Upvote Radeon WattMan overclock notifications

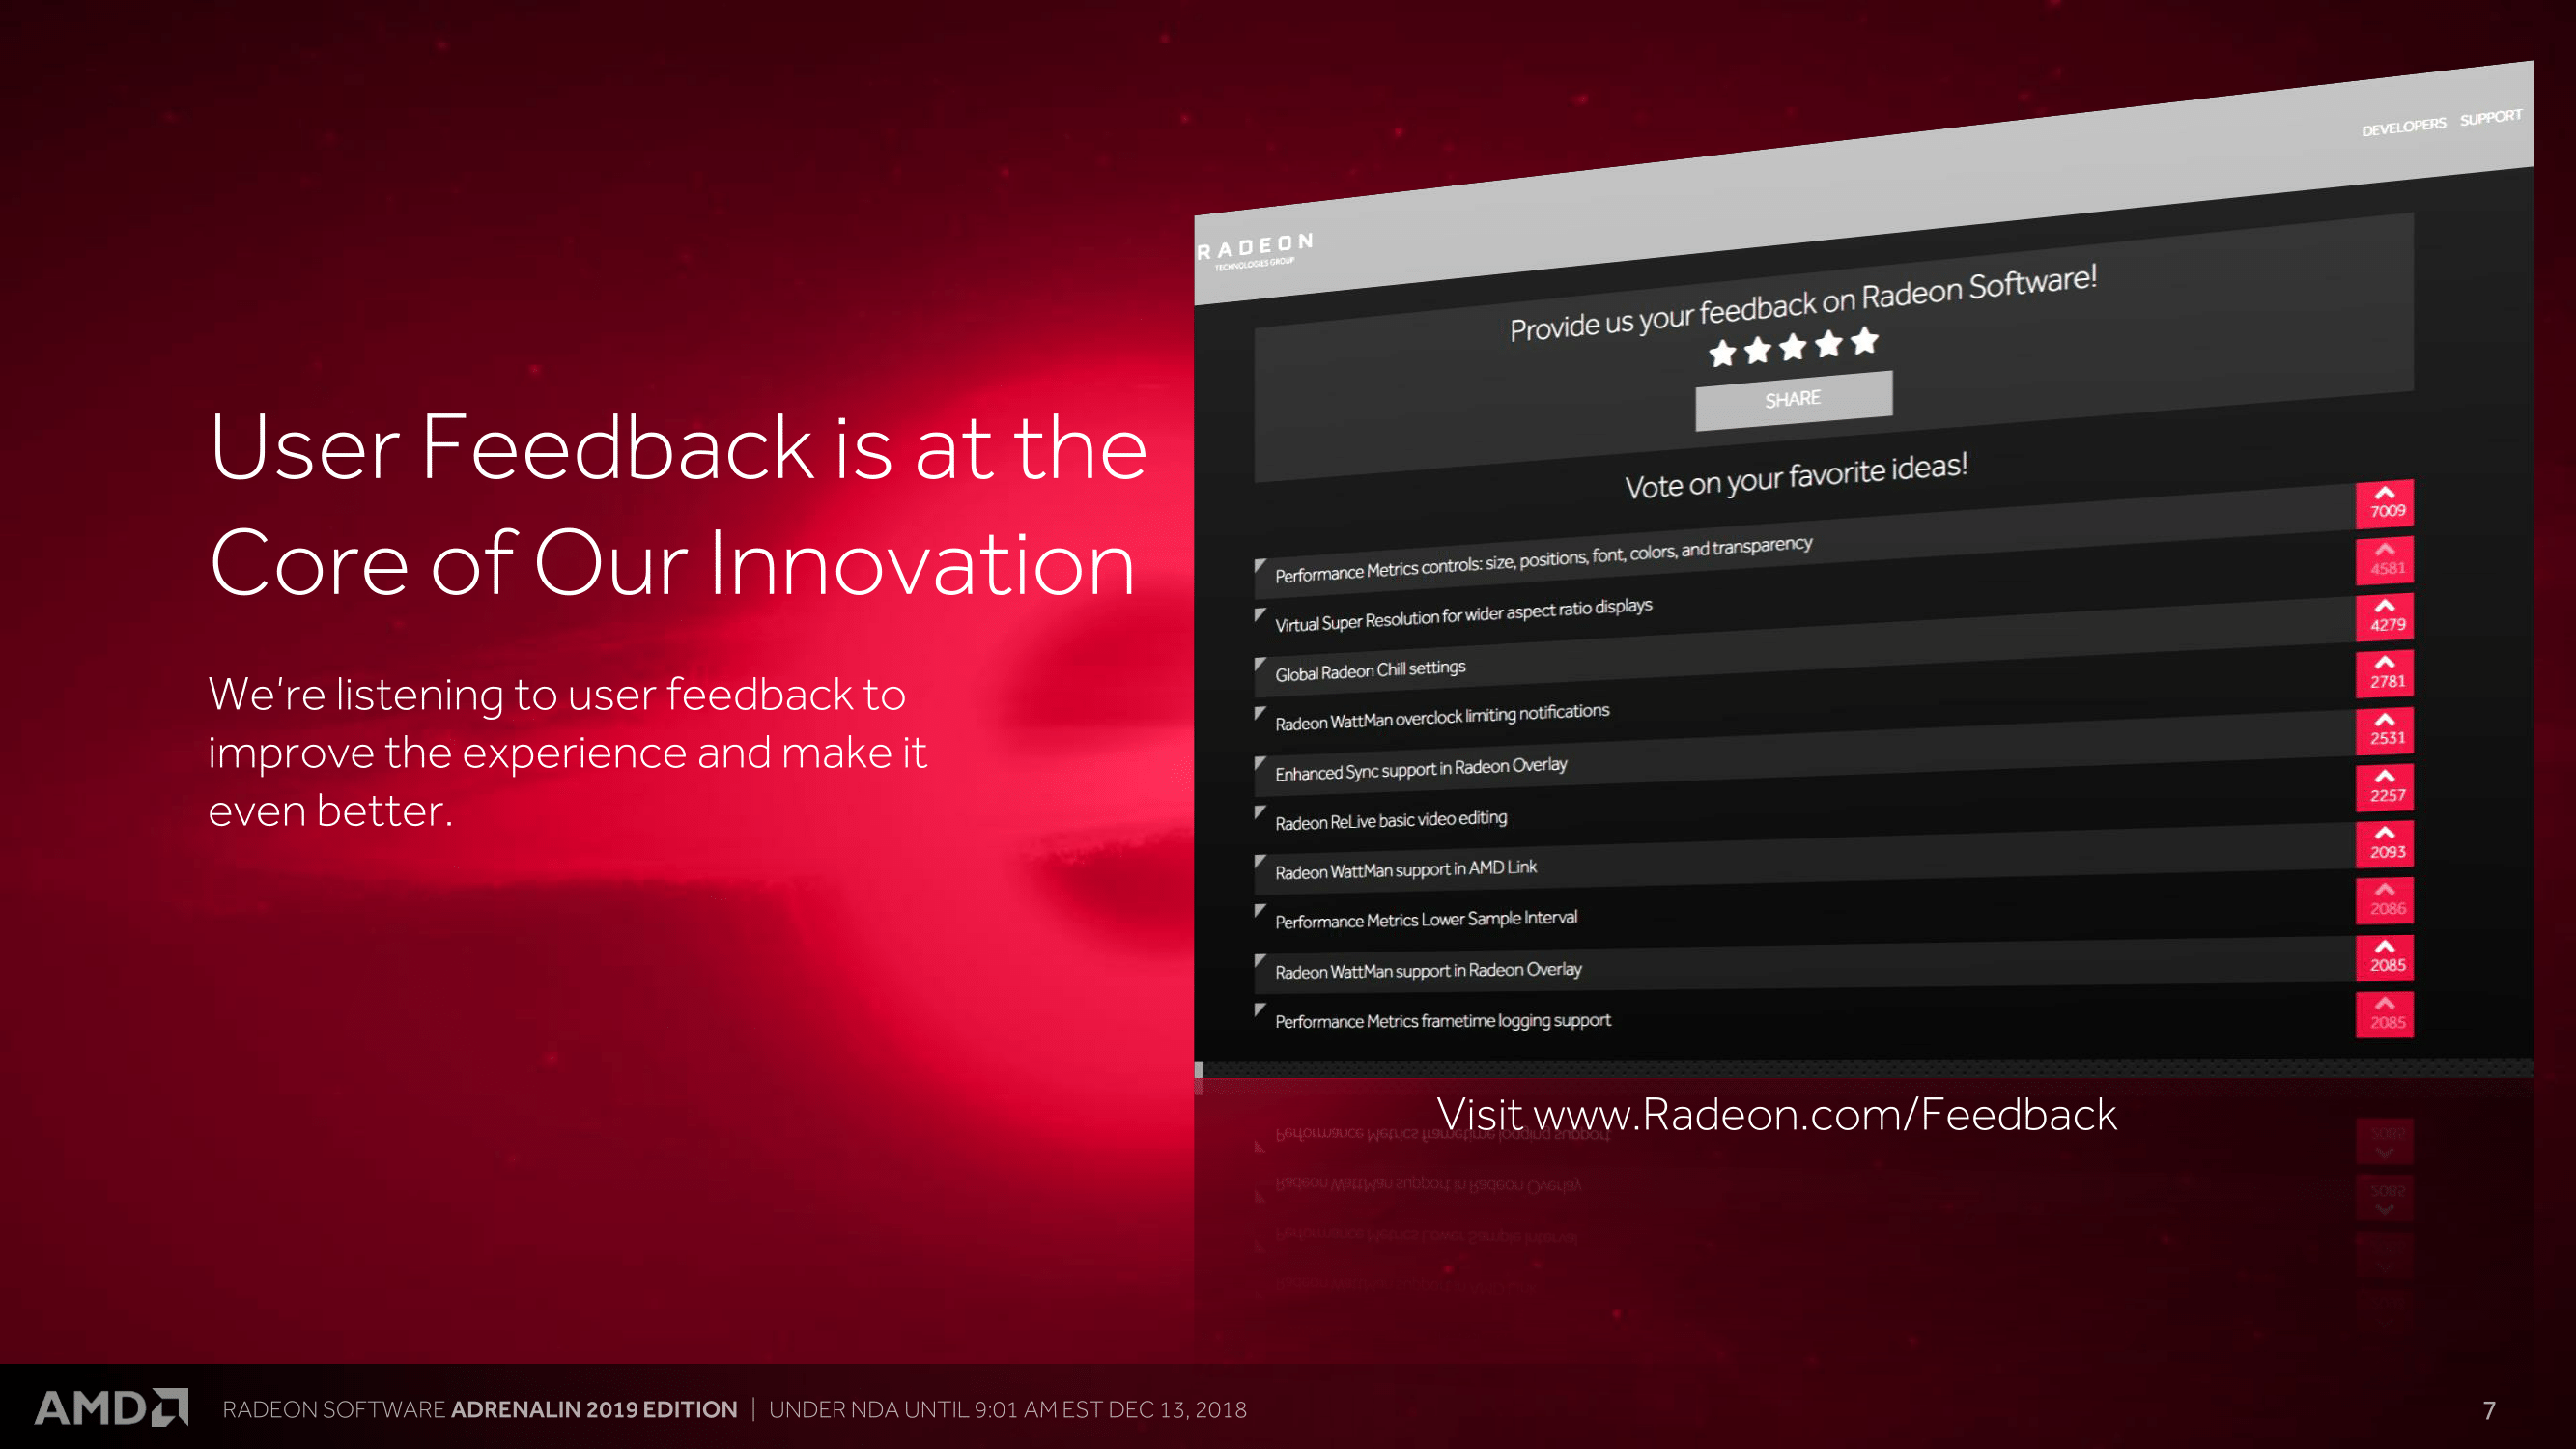pyautogui.click(x=2387, y=720)
